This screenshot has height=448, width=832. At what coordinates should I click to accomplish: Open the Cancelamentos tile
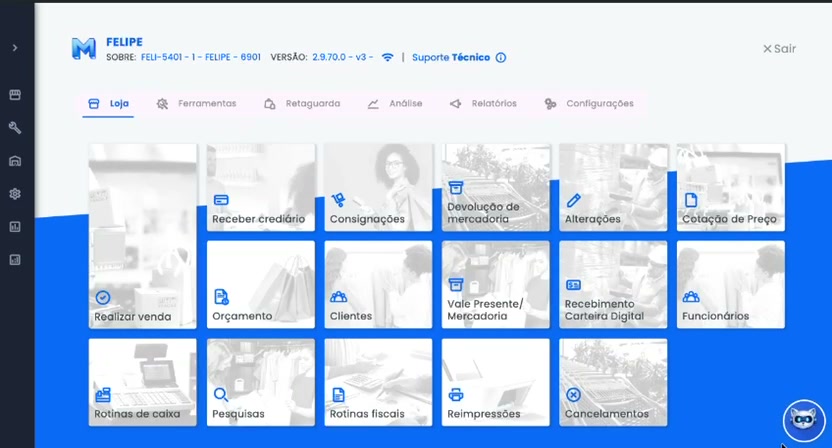(613, 382)
